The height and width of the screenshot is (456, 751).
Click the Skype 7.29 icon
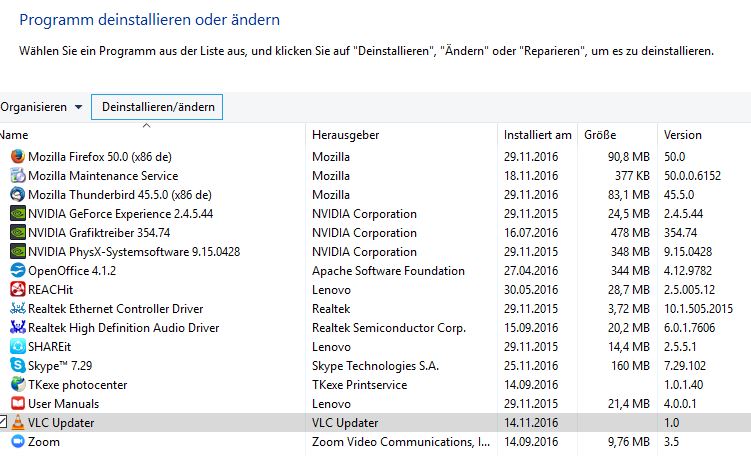point(17,366)
